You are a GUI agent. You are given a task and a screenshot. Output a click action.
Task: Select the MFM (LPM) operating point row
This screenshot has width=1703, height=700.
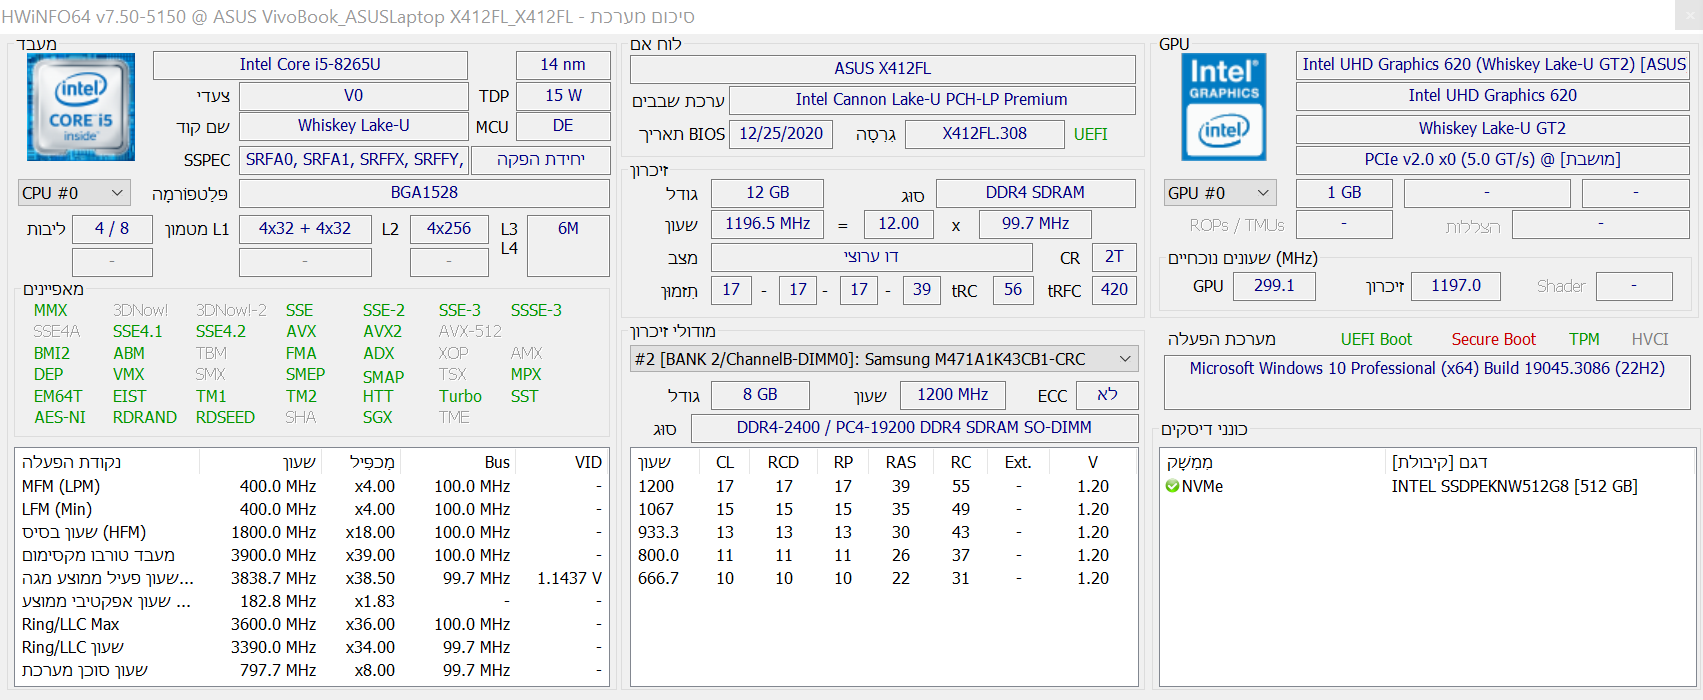[x=312, y=486]
